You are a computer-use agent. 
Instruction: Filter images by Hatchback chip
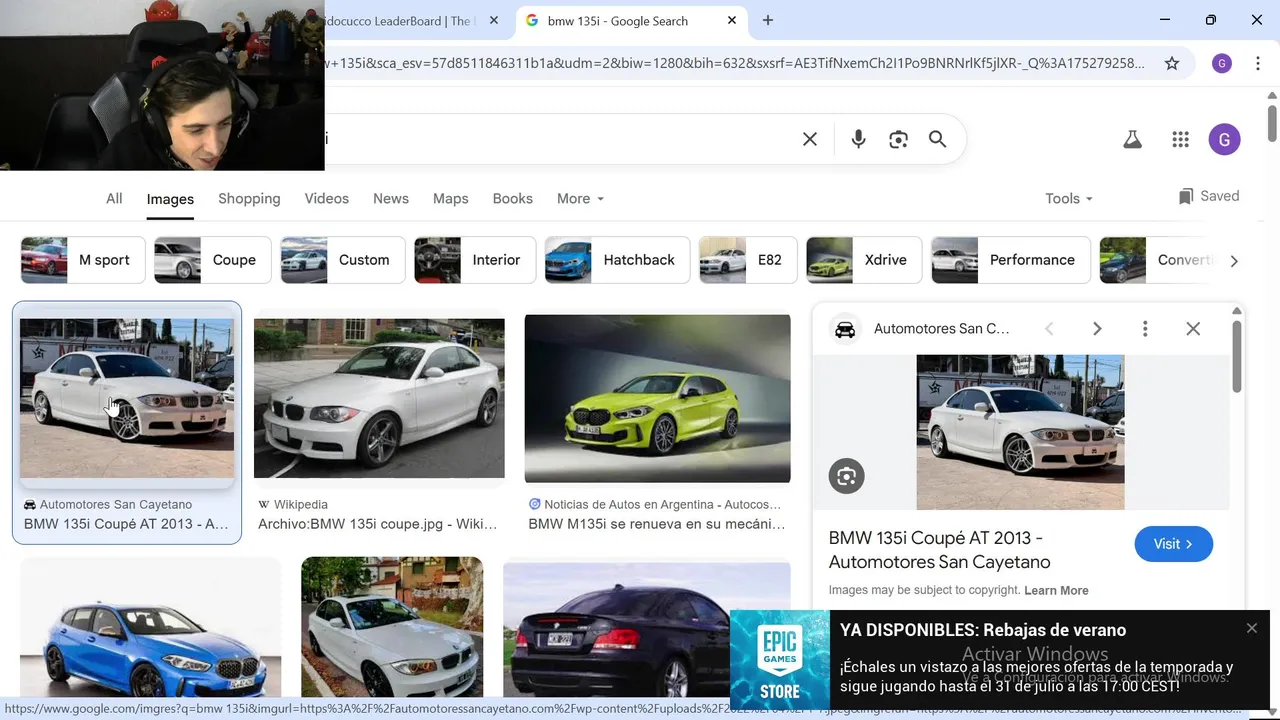pyautogui.click(x=618, y=260)
